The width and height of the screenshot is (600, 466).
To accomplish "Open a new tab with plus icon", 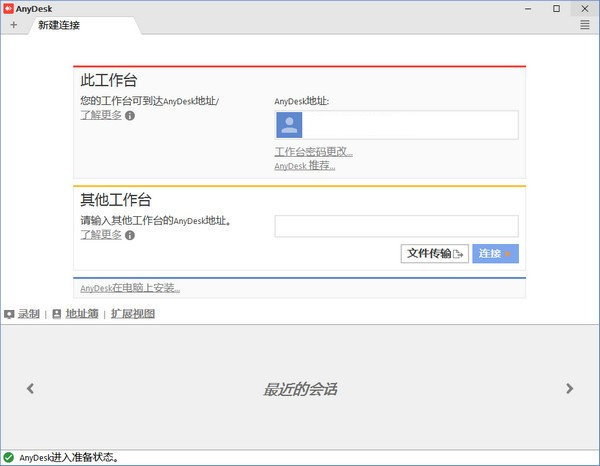I will [x=14, y=25].
